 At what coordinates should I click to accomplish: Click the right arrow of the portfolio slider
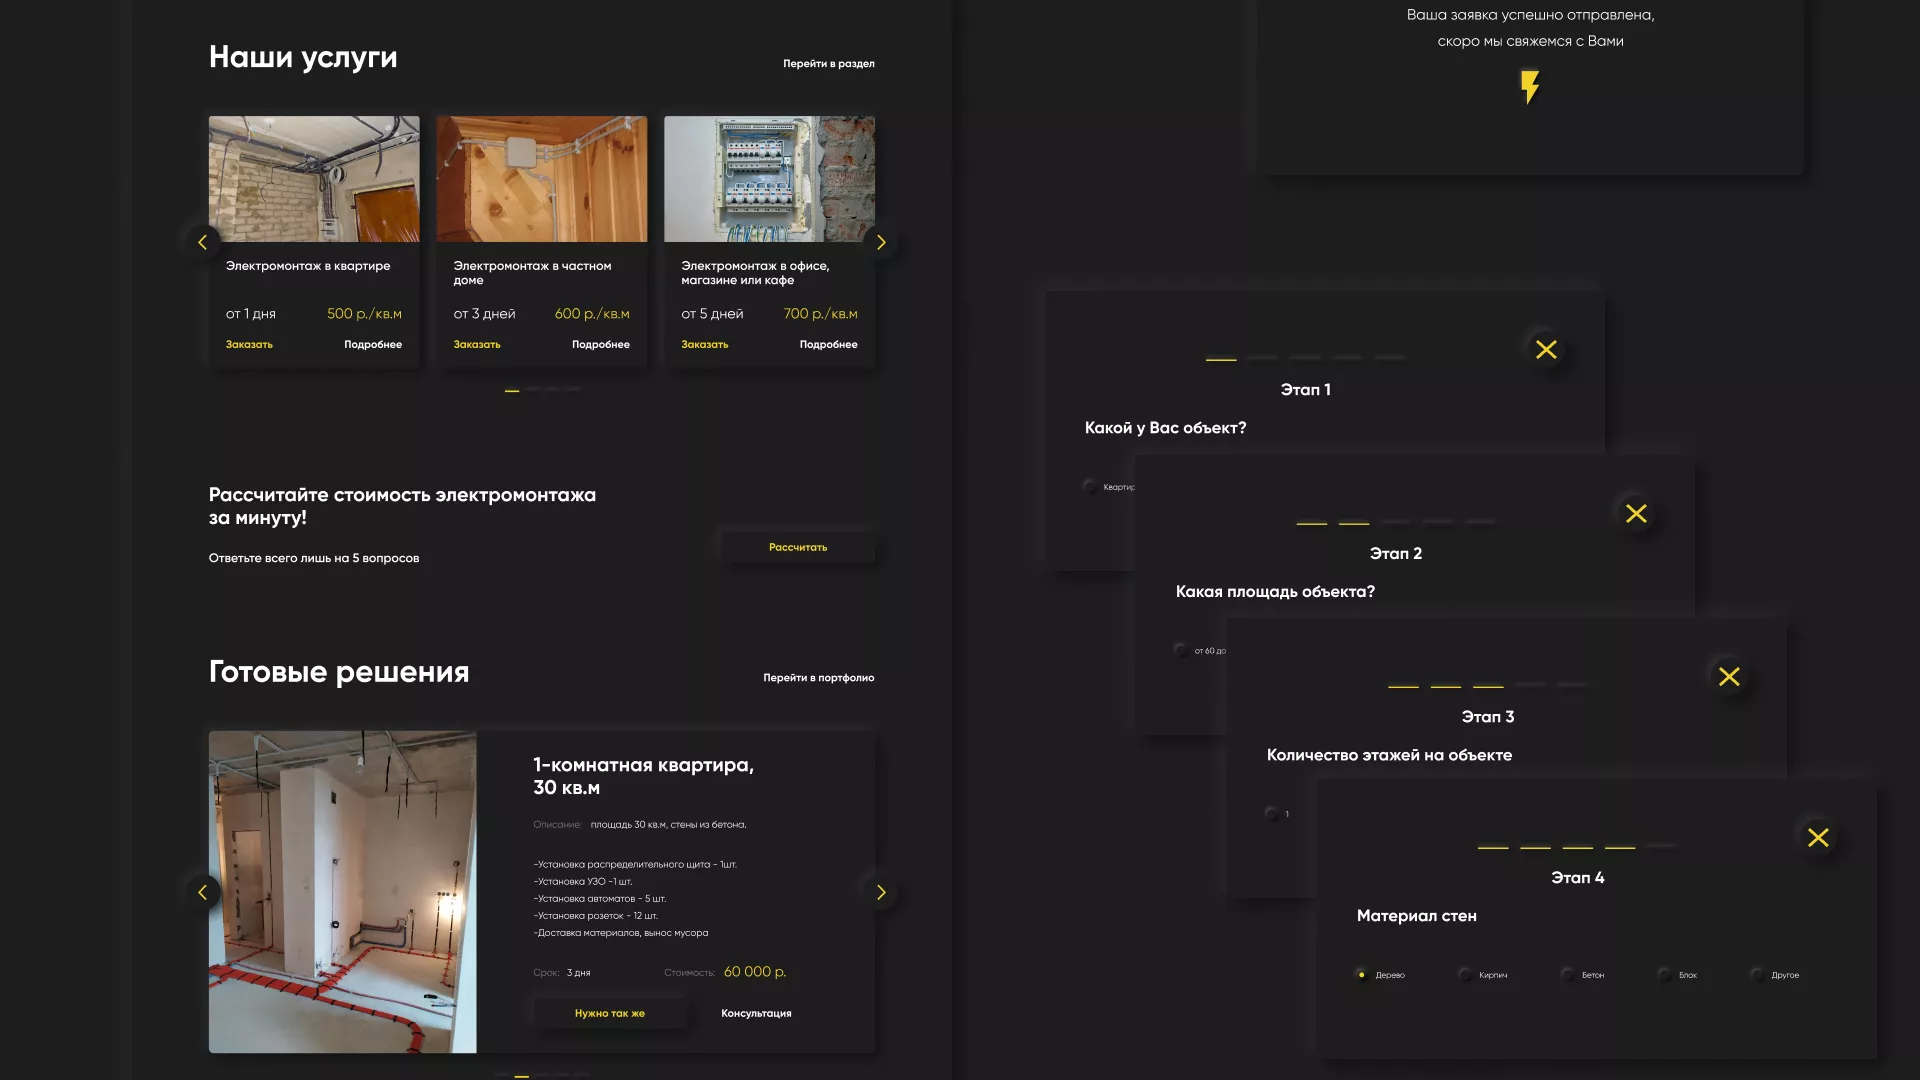(881, 891)
